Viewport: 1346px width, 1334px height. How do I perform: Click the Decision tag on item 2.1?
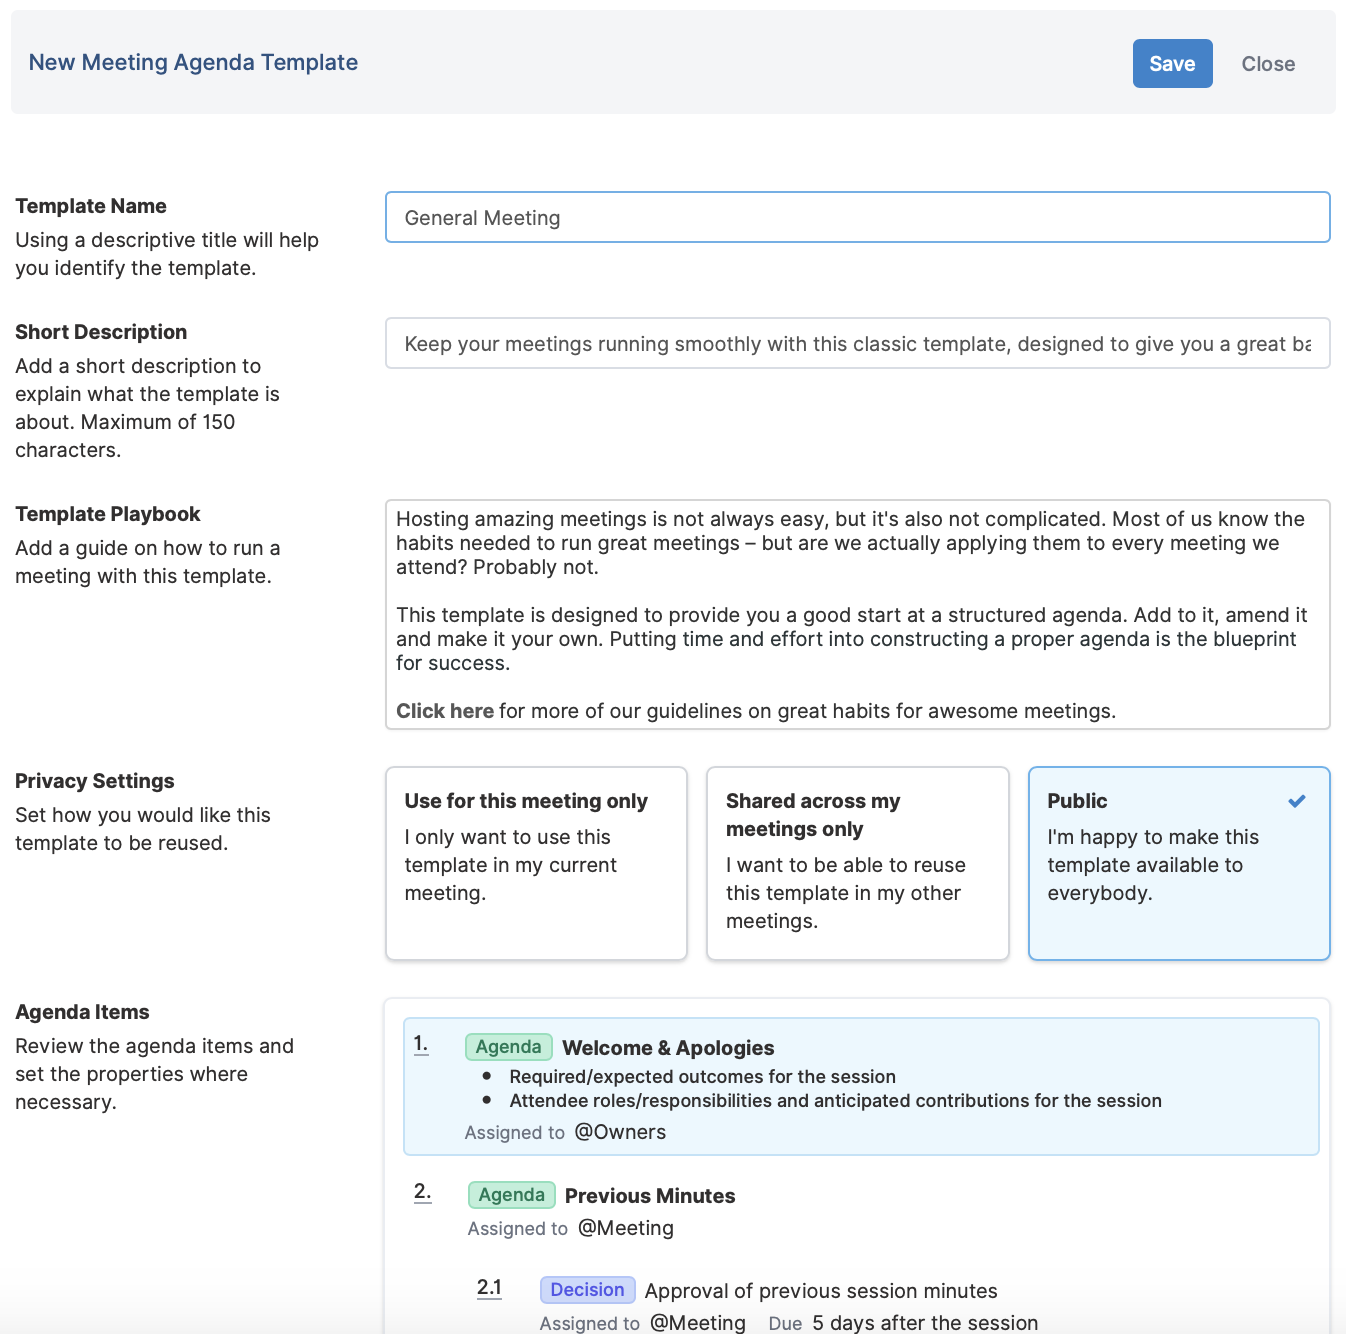tap(587, 1290)
